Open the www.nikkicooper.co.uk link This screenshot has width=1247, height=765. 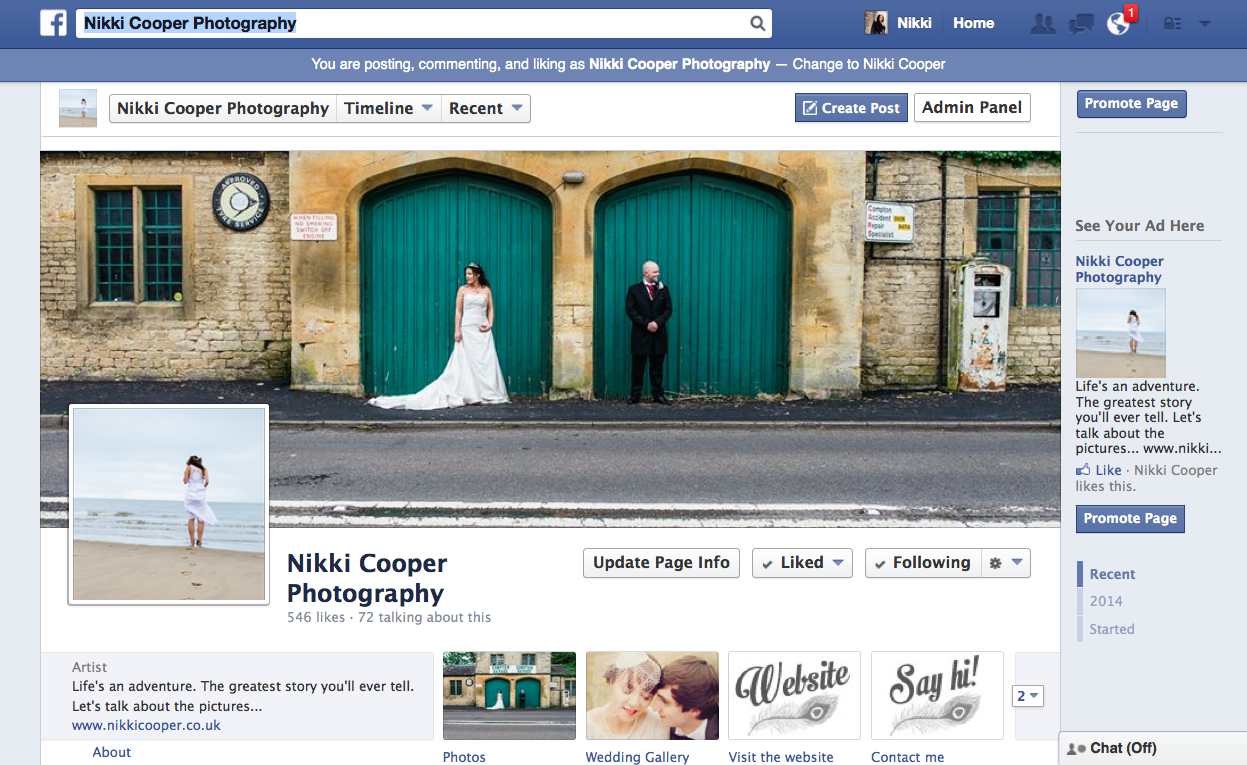pyautogui.click(x=146, y=725)
